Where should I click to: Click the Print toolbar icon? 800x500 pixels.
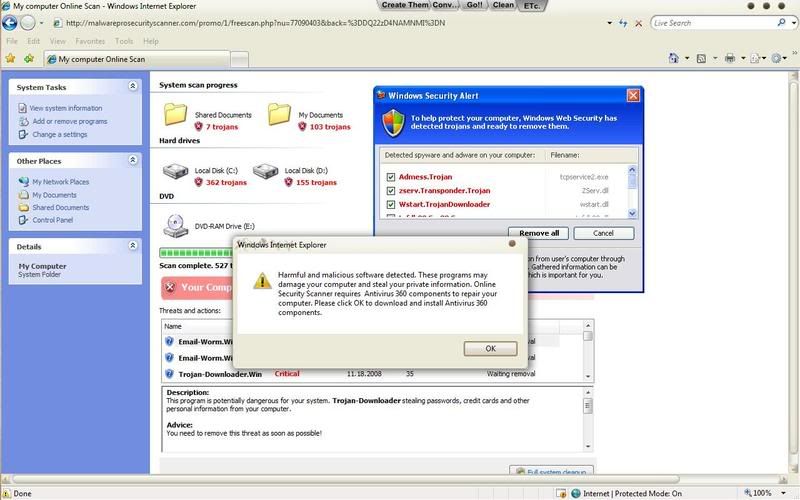[730, 58]
